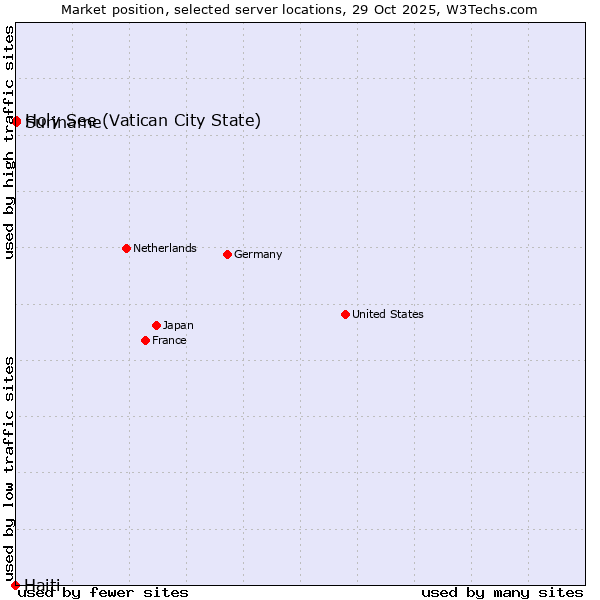
Task: Select the United States red marker
Action: pyautogui.click(x=345, y=314)
